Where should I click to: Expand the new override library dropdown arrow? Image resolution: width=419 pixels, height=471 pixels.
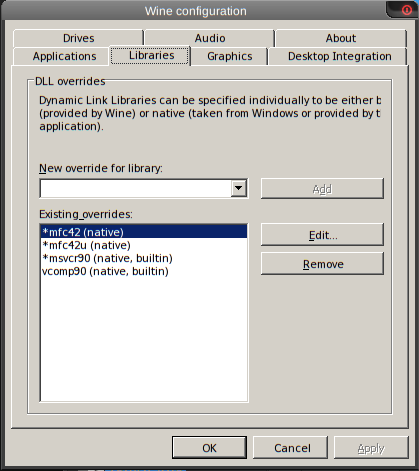click(x=239, y=188)
